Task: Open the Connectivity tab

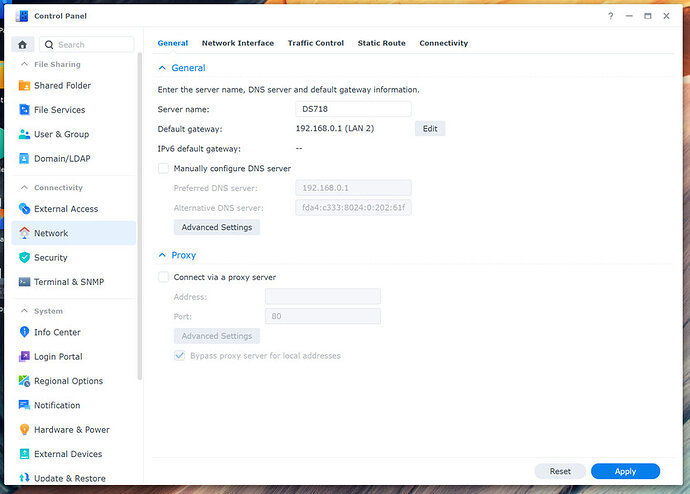Action: (x=444, y=43)
